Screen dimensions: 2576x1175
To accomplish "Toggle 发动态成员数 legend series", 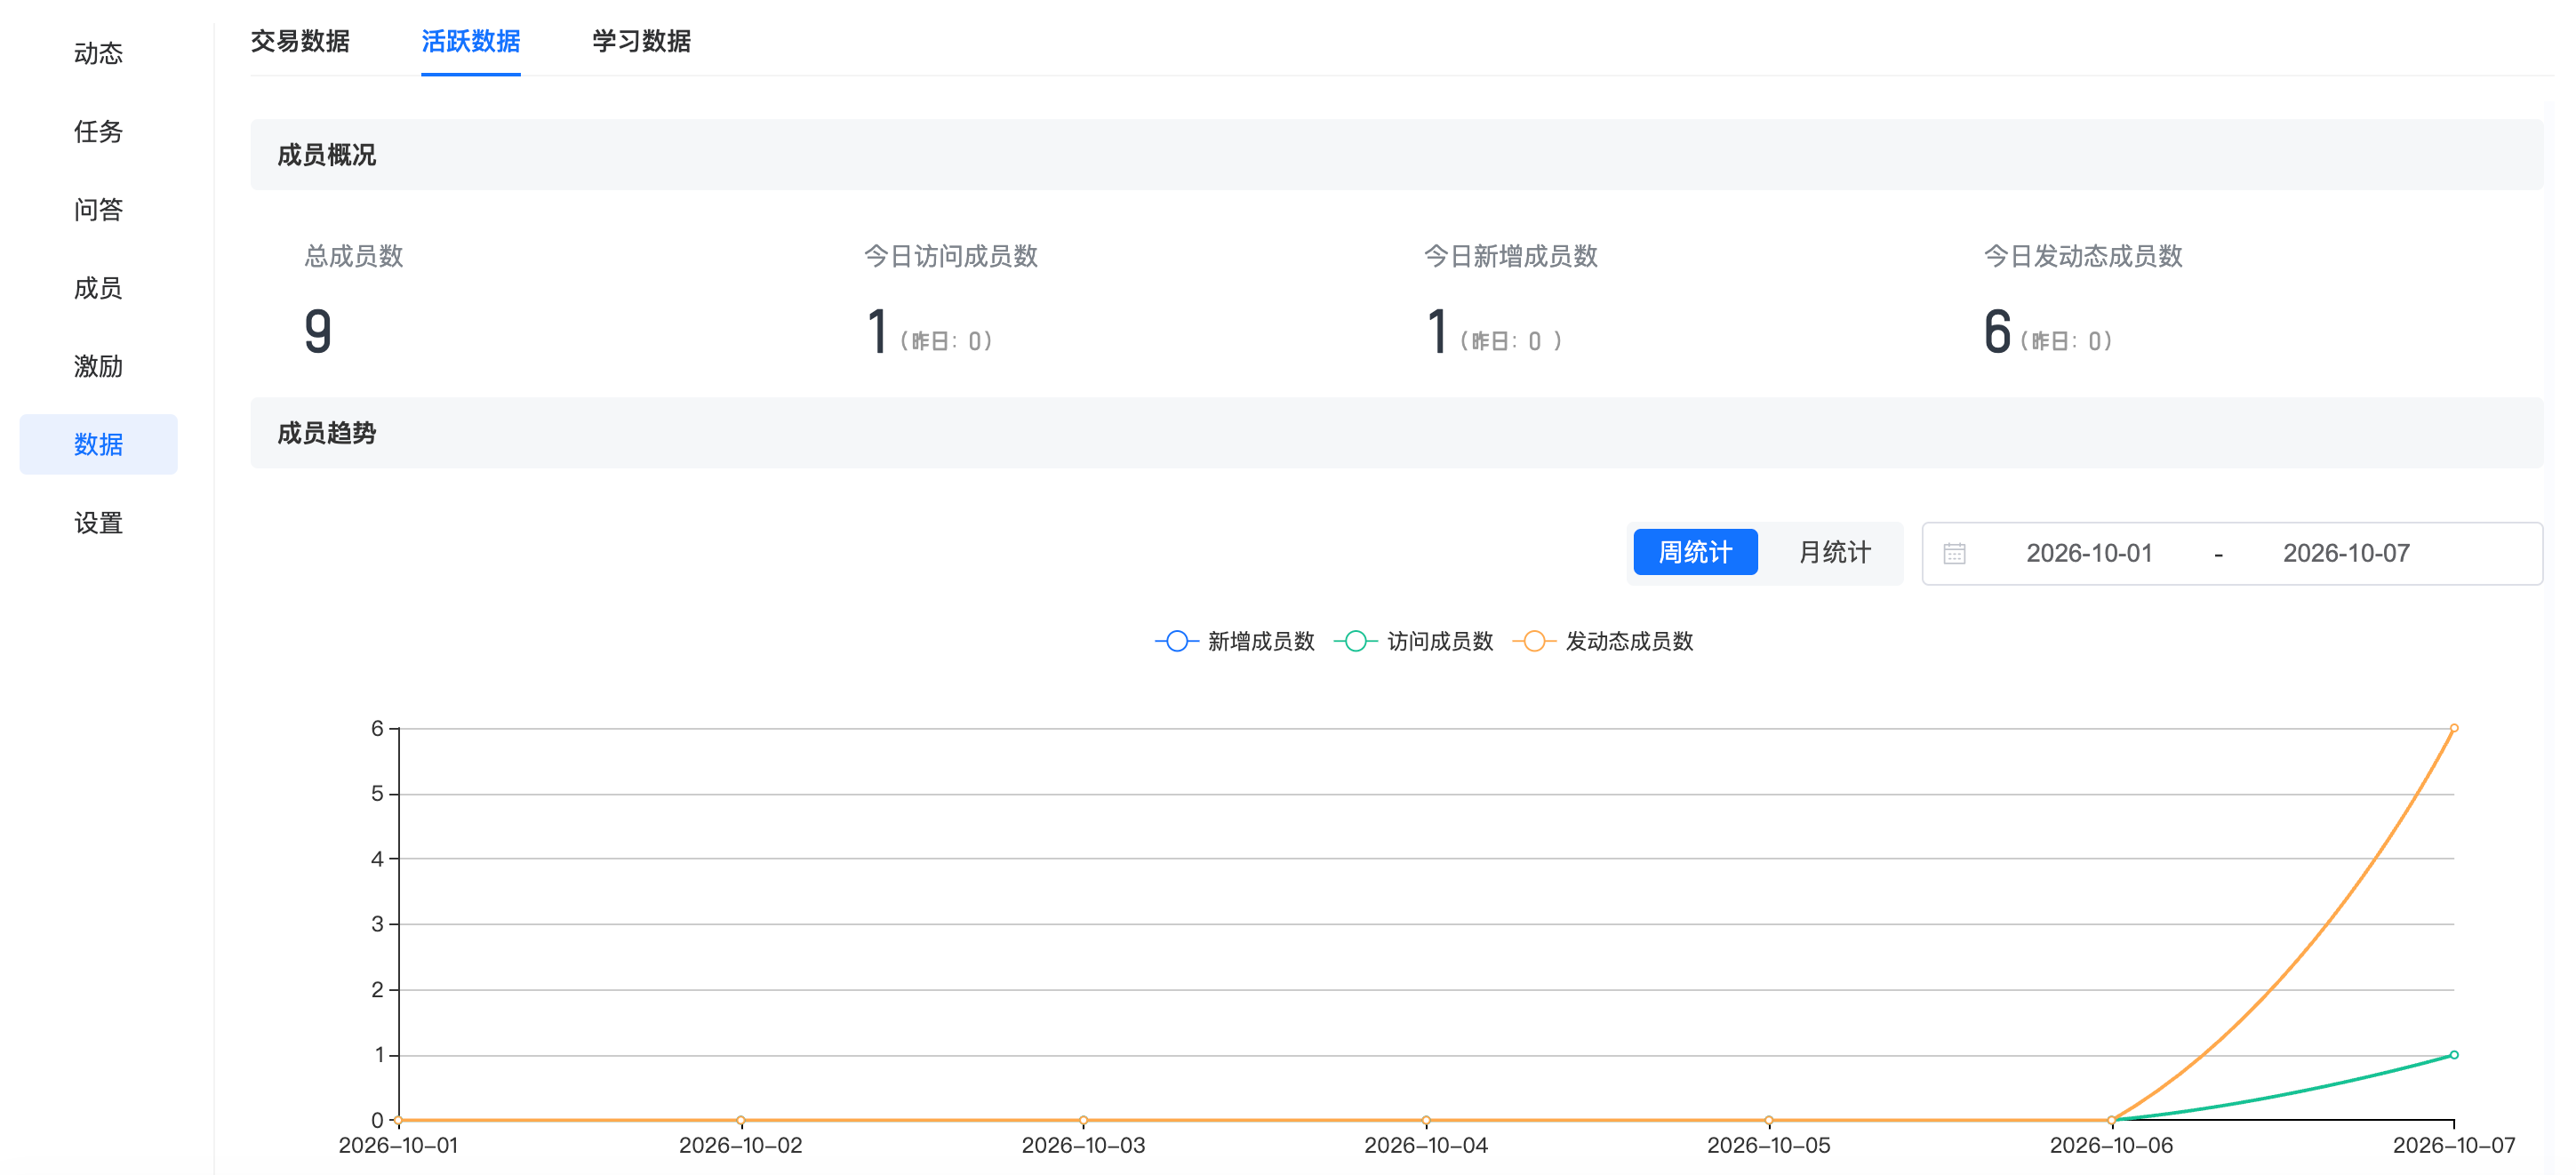I will coord(1603,641).
